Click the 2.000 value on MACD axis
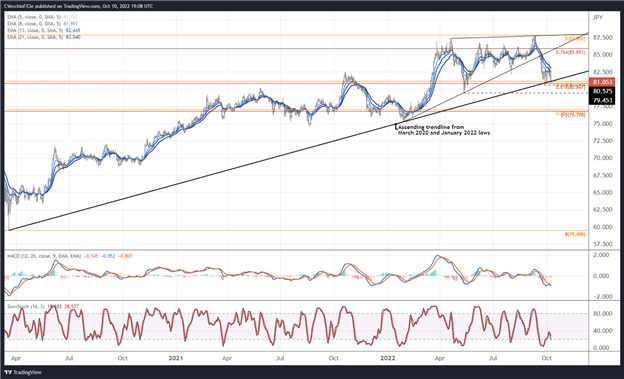 603,255
